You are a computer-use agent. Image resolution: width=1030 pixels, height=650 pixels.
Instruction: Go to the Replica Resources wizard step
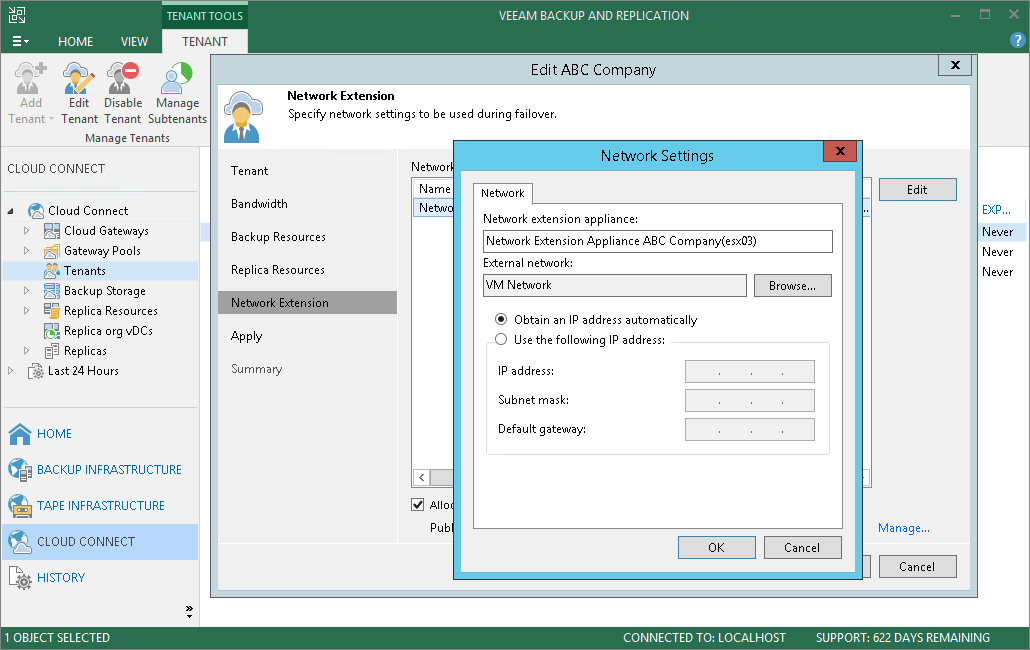[278, 270]
